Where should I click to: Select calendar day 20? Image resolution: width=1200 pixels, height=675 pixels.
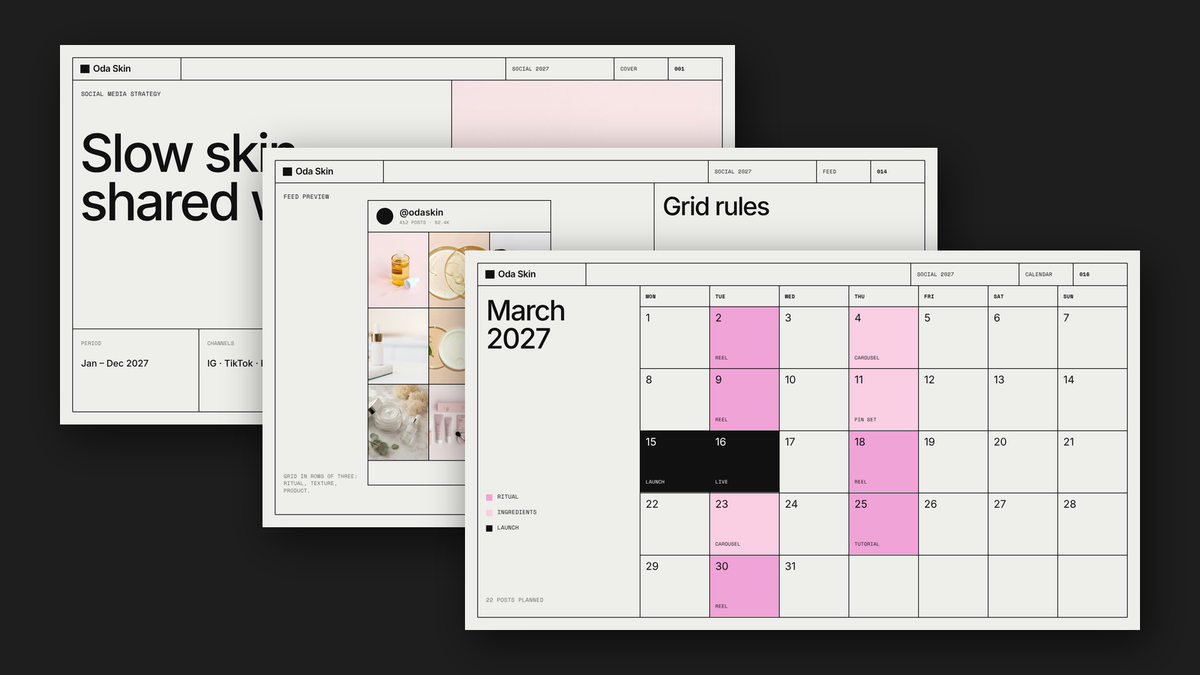click(x=1023, y=462)
